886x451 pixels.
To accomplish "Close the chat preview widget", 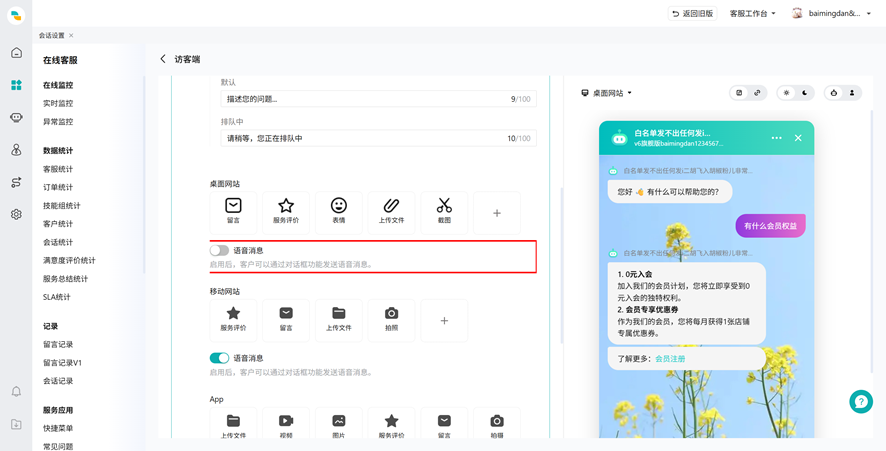I will click(x=798, y=138).
